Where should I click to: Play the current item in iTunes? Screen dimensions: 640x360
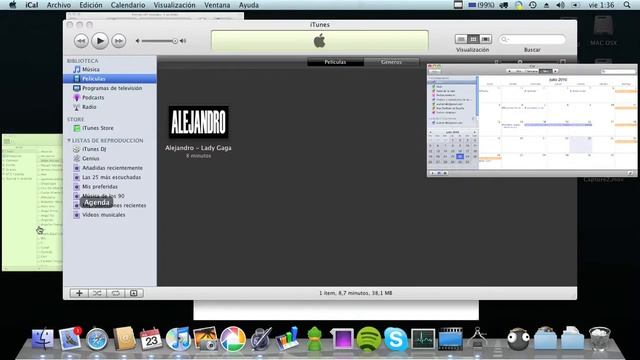[x=100, y=41]
